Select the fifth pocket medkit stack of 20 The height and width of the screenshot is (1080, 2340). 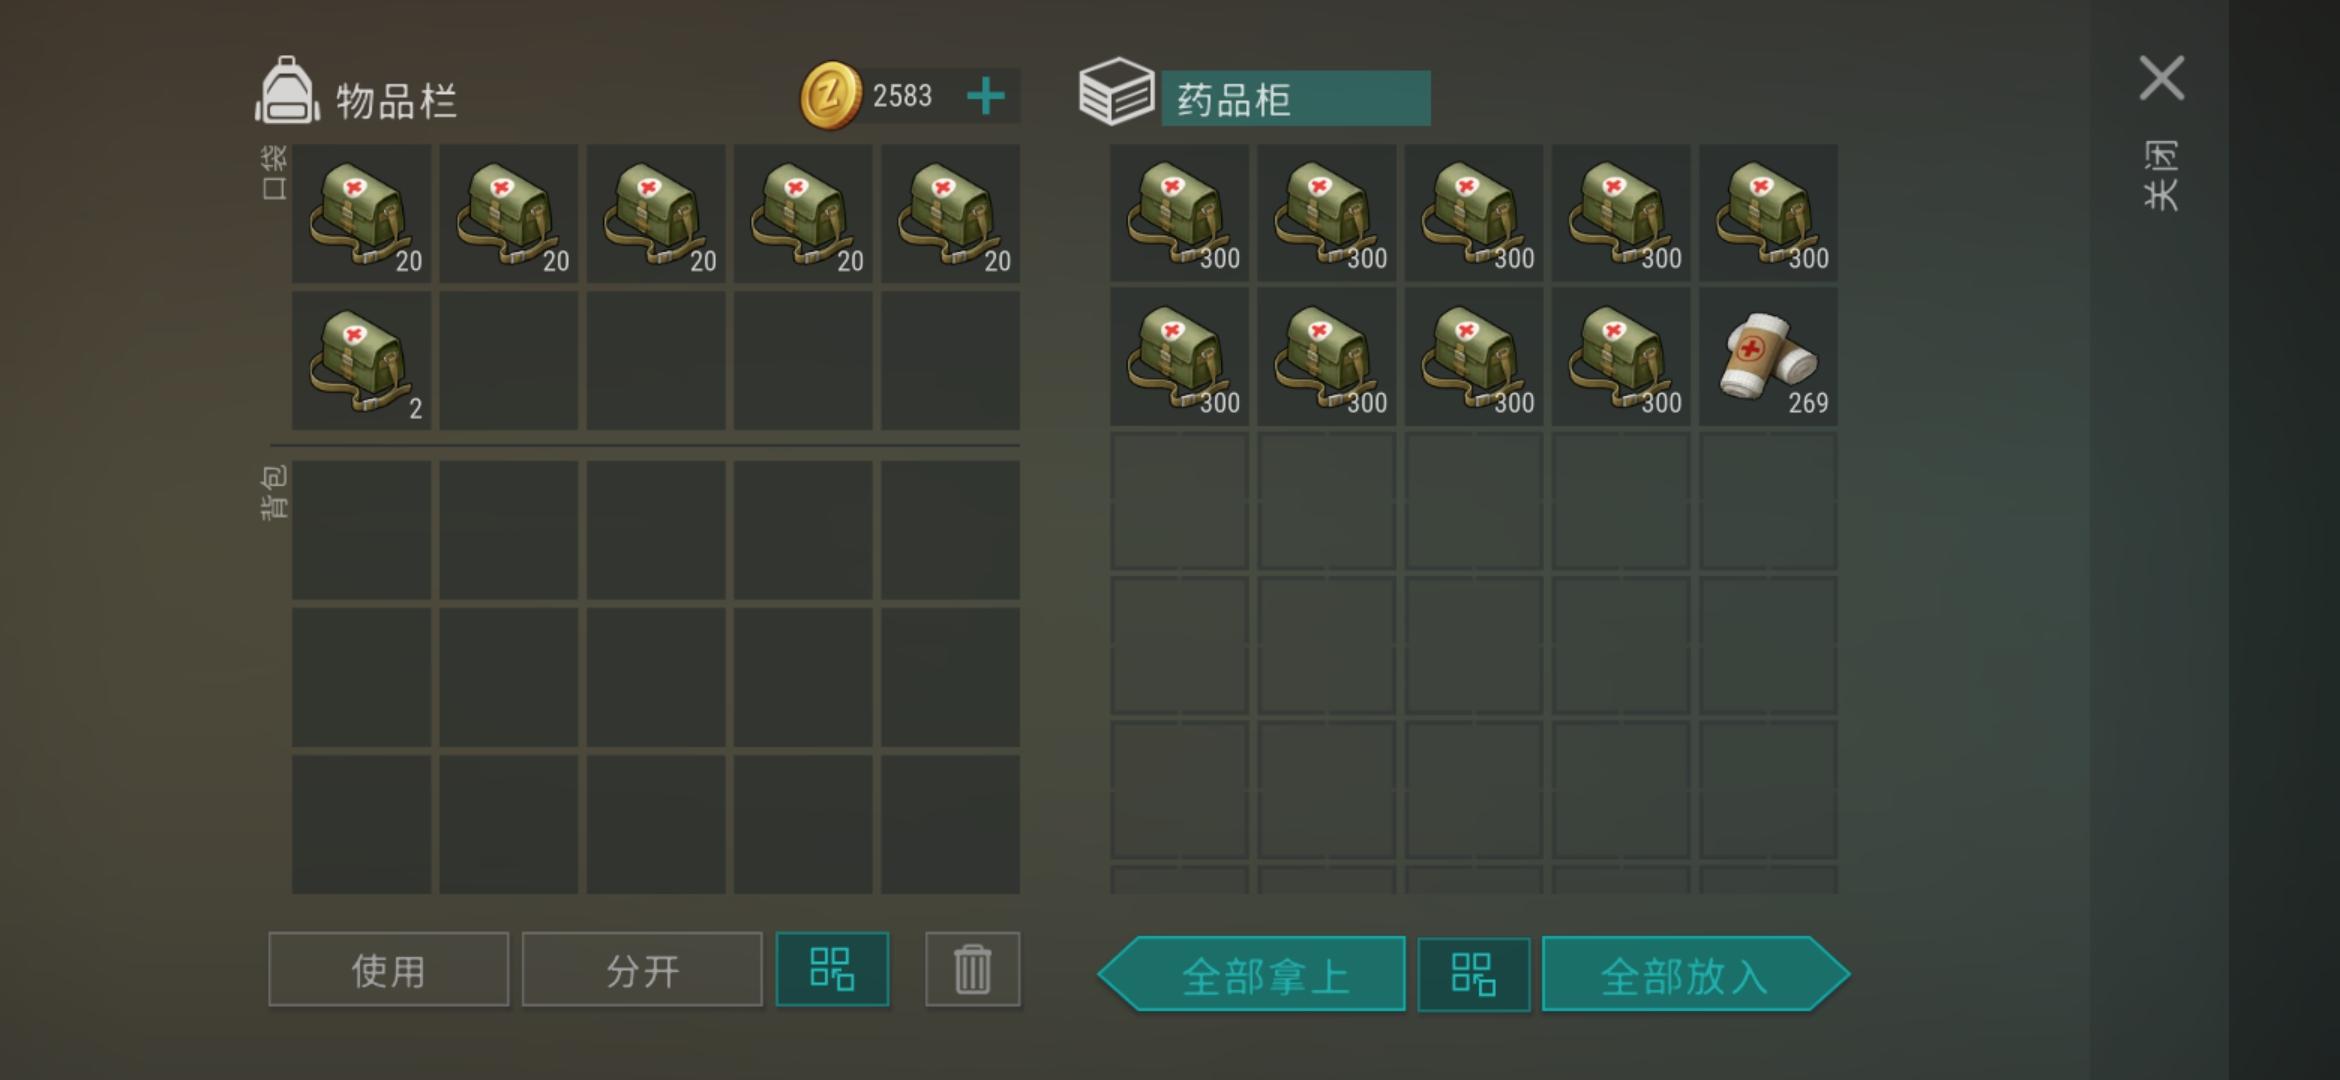click(950, 213)
